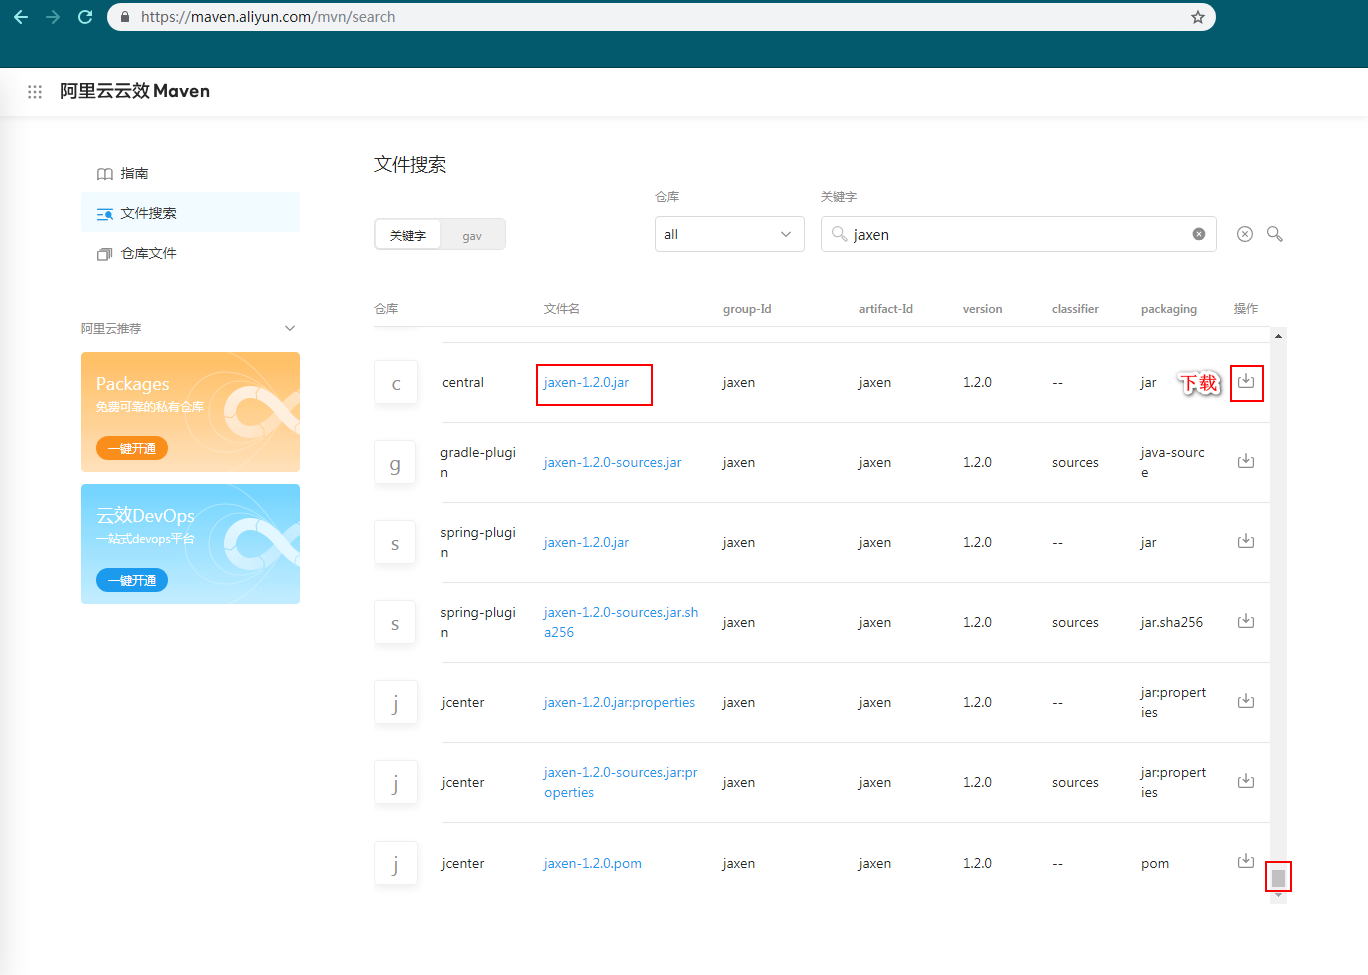Open jaxen-1.2.0.jar:properties link
Screen dimensions: 1368x975
(x=619, y=702)
